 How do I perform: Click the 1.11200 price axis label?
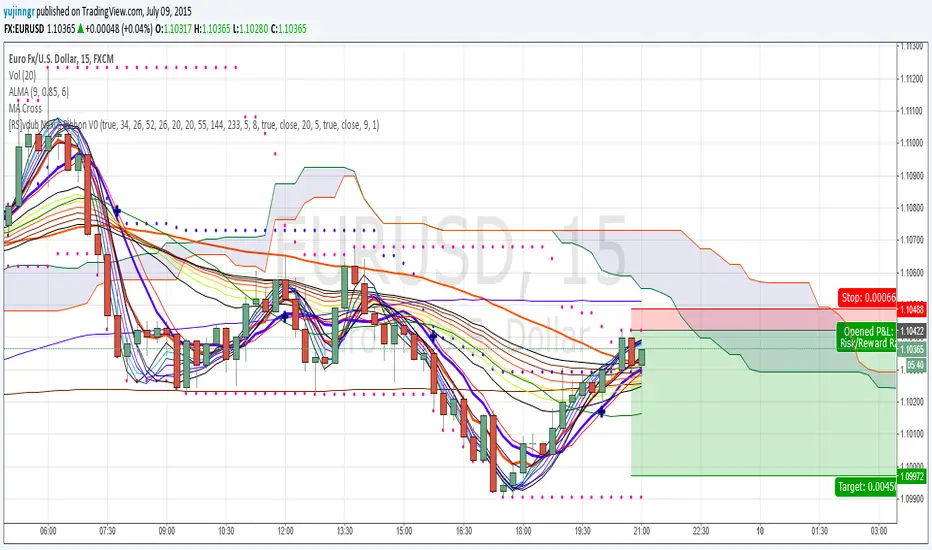(x=912, y=78)
